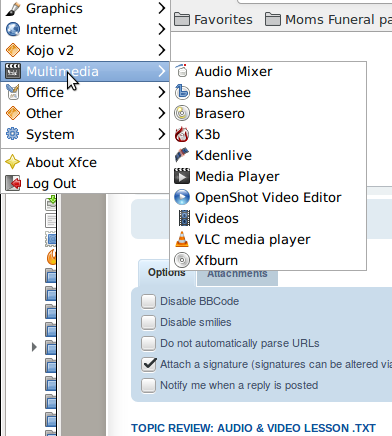The width and height of the screenshot is (392, 436).
Task: Uncheck Attach a signature checkbox
Action: 148,364
